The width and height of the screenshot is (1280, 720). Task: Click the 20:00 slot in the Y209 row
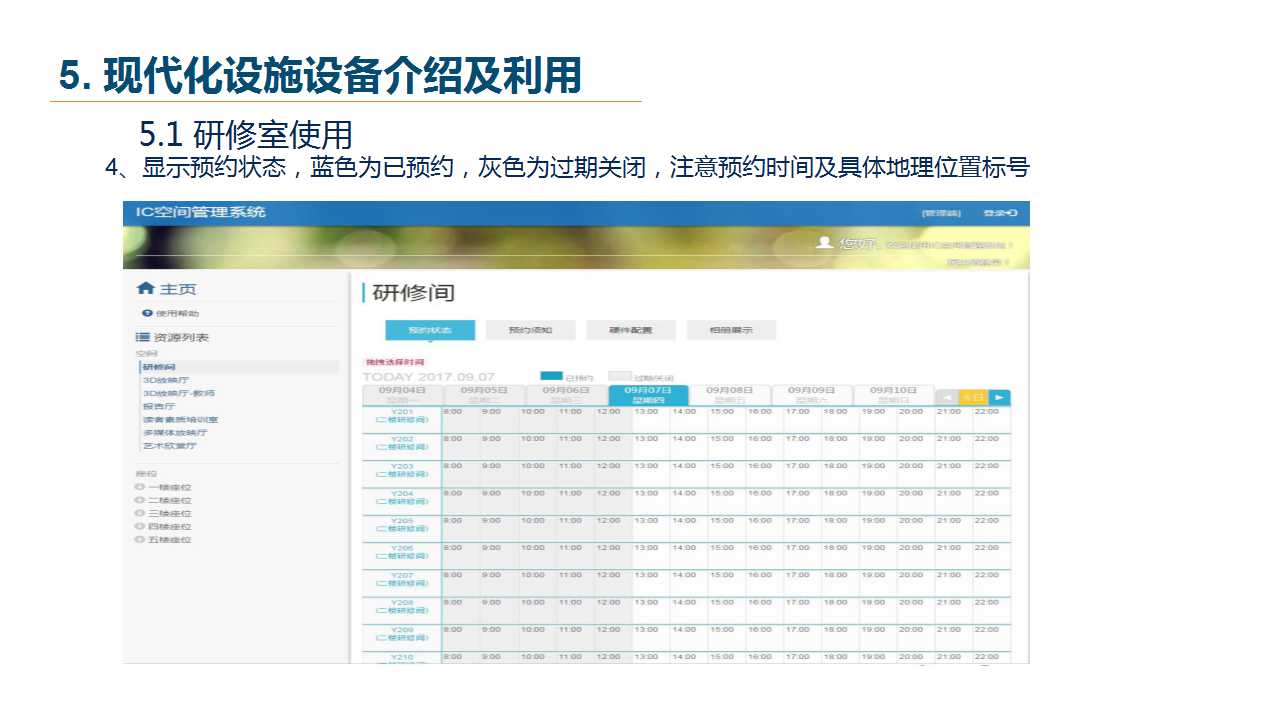pos(917,637)
